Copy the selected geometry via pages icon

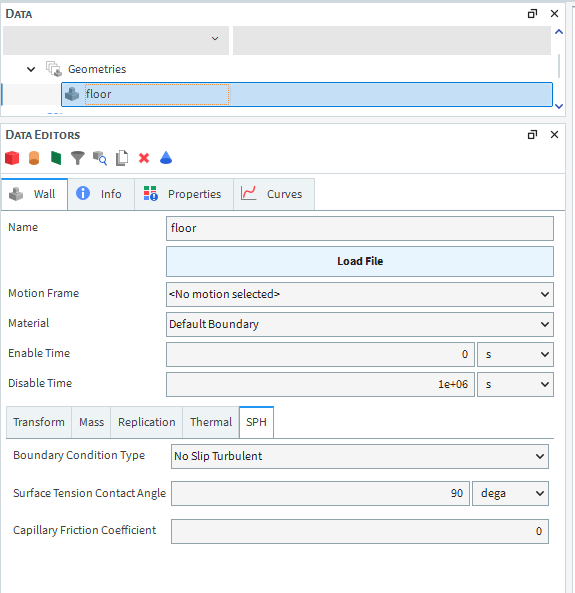[122, 158]
